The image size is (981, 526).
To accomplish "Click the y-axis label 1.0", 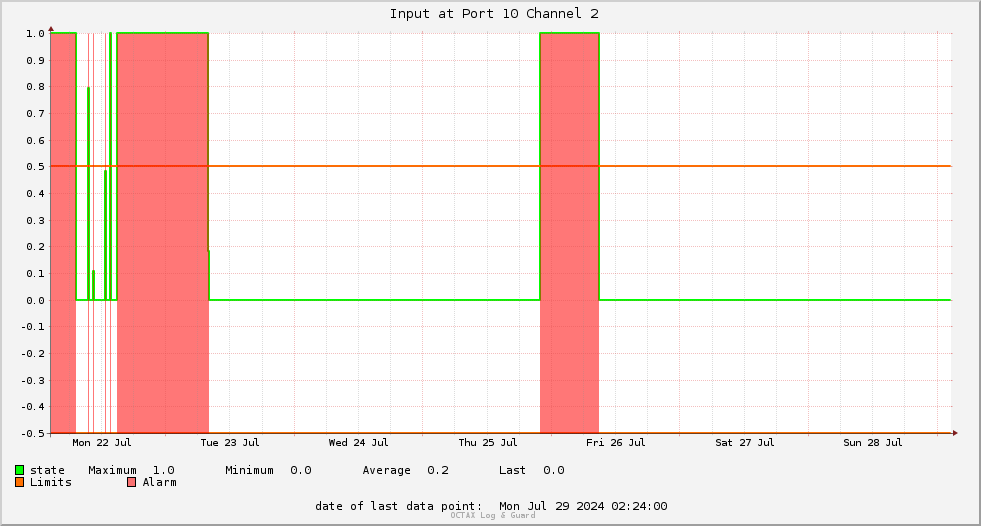I will point(35,34).
